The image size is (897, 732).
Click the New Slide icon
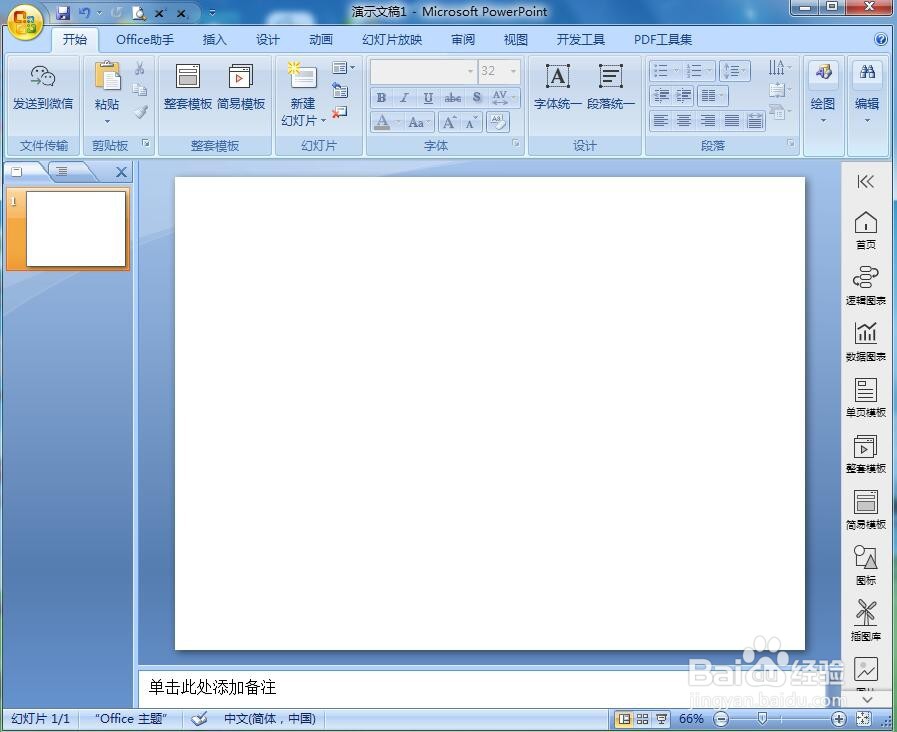click(303, 75)
